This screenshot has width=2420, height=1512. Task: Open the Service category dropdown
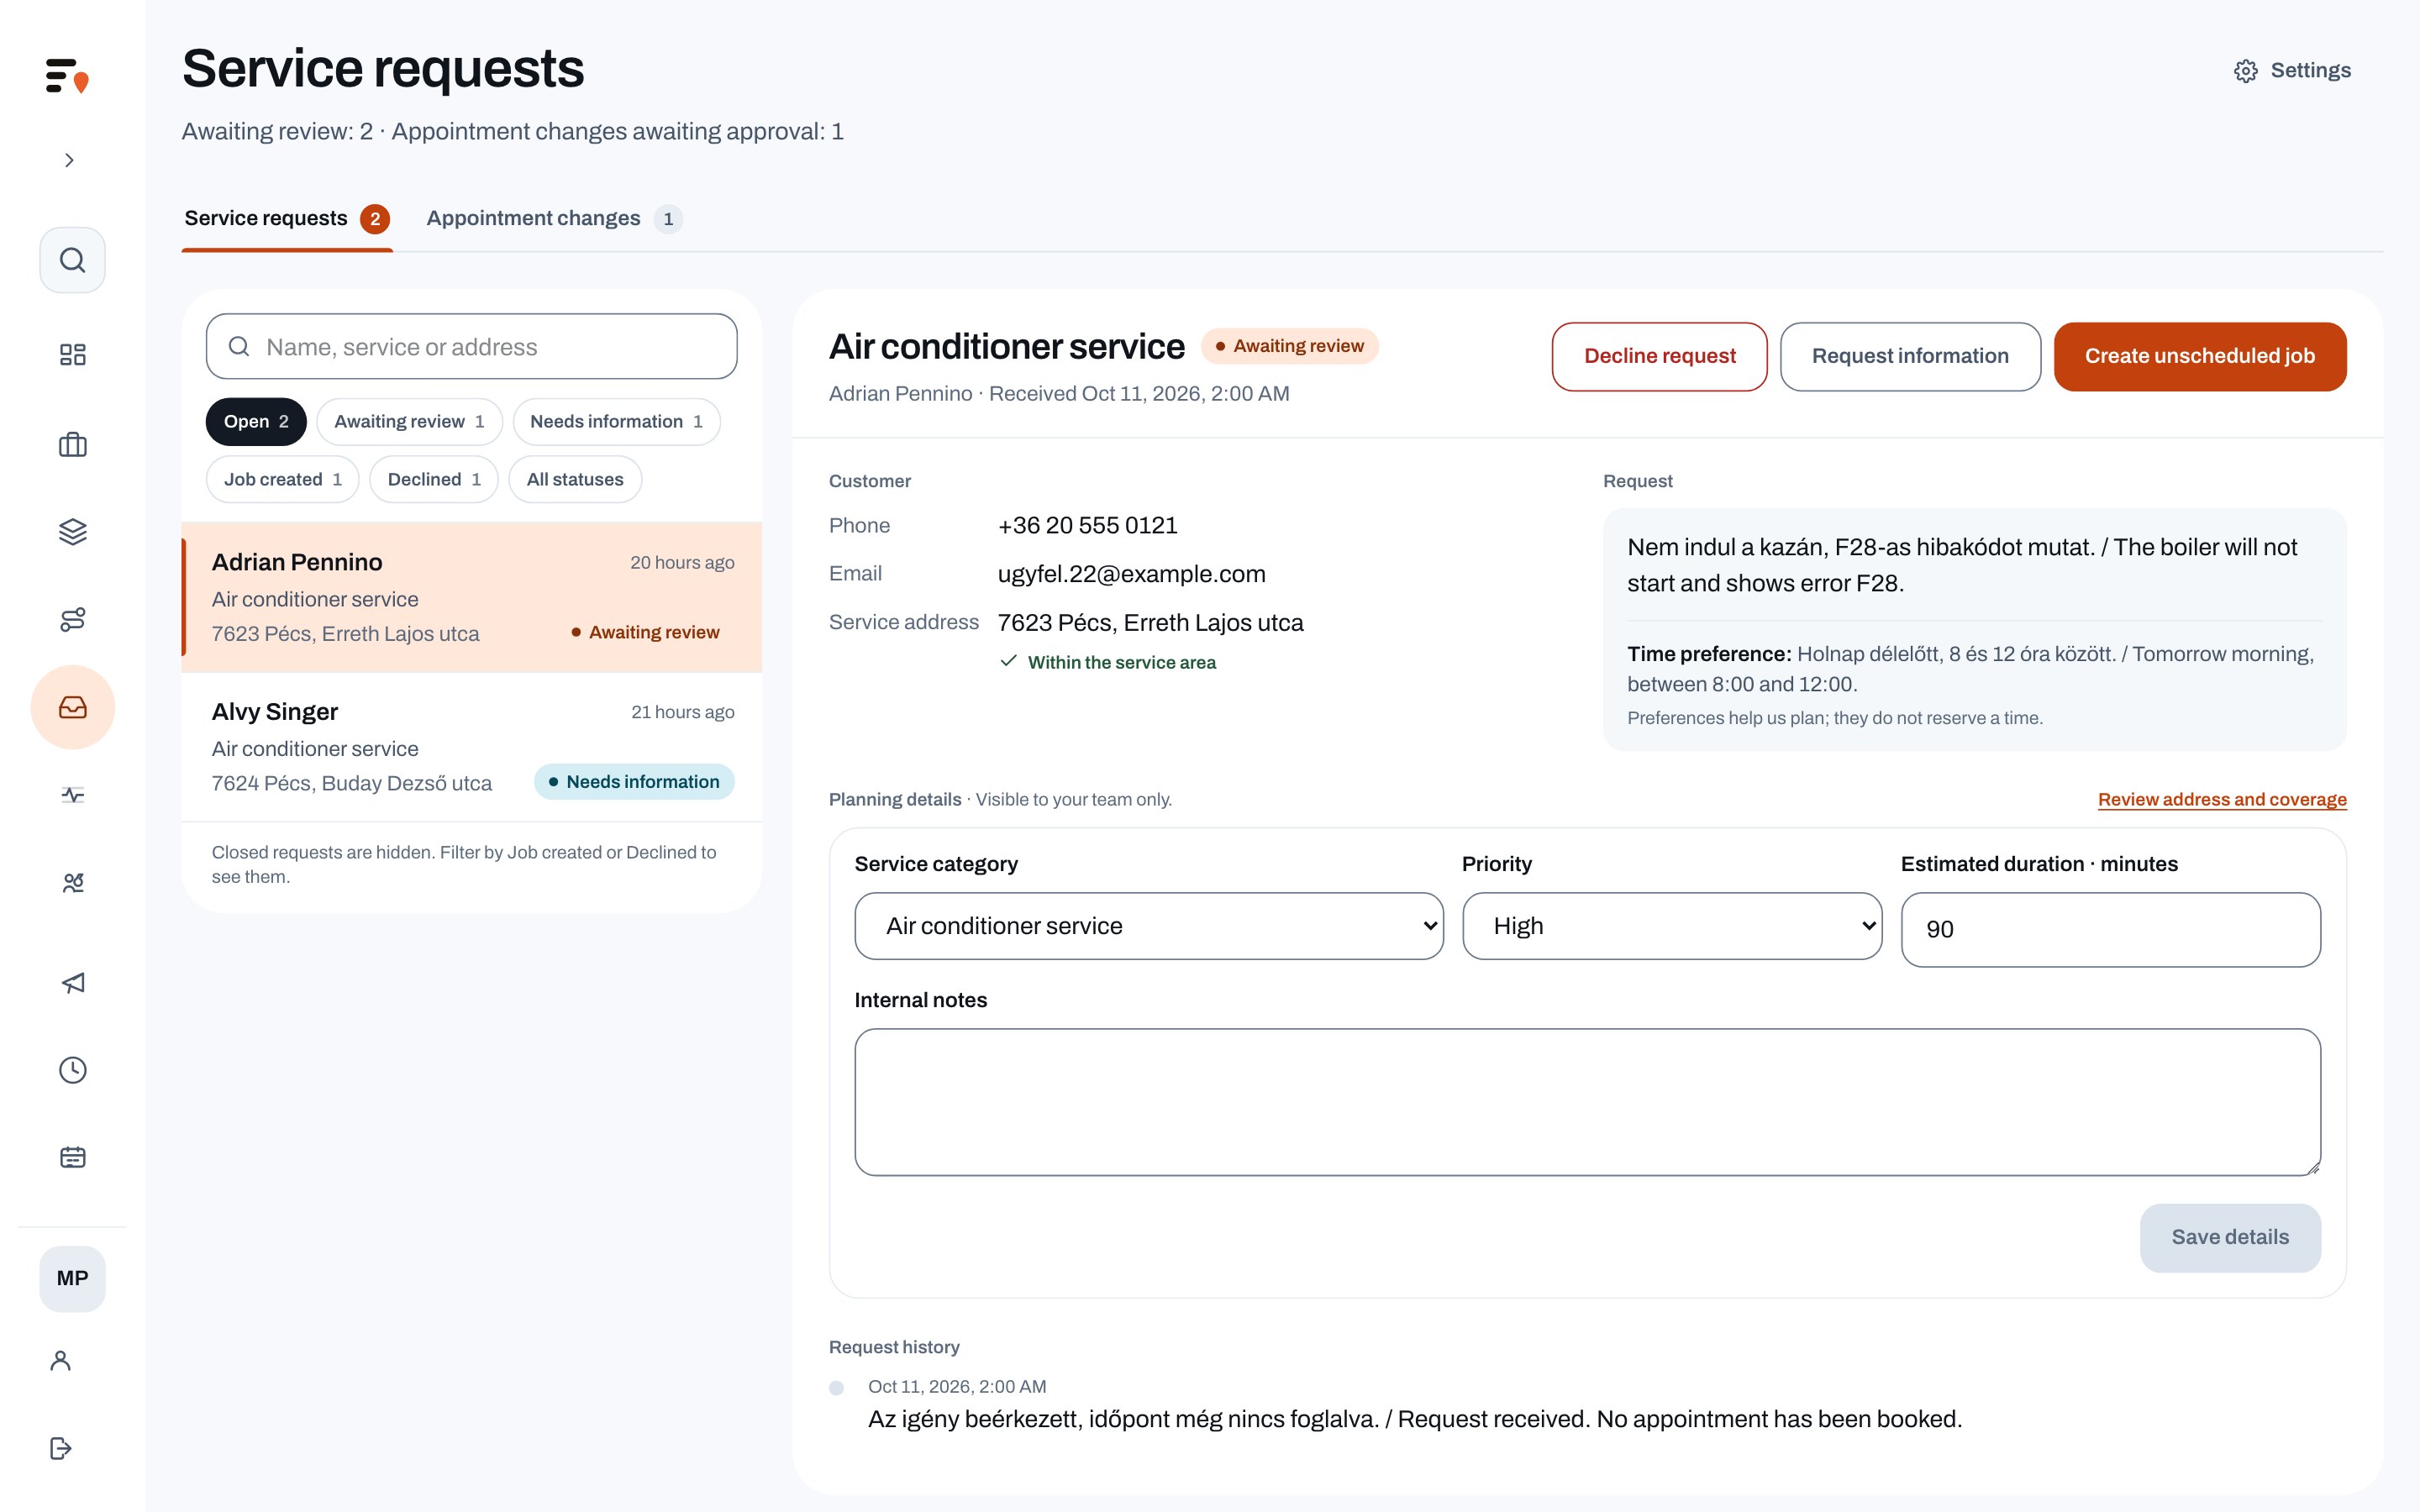click(1148, 926)
